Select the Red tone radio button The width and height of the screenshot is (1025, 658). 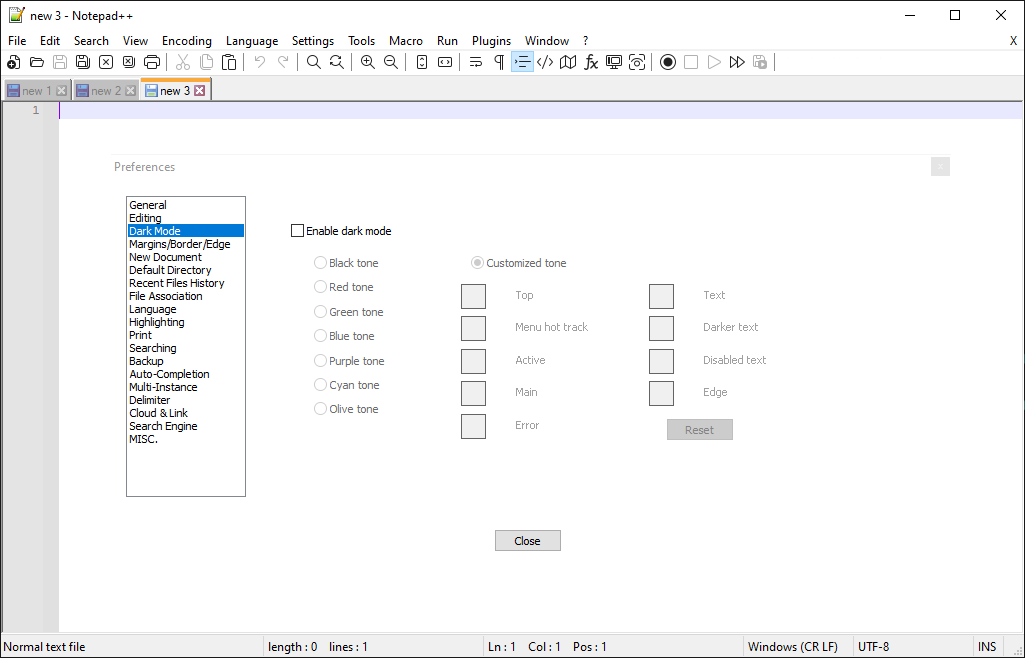320,287
